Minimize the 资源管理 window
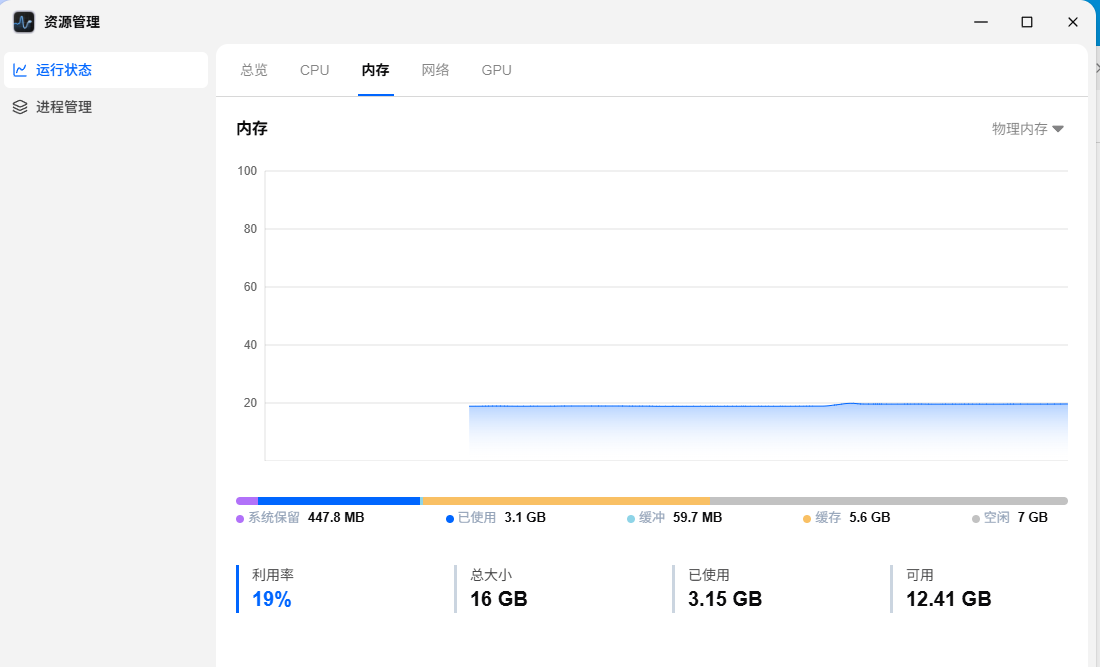The width and height of the screenshot is (1100, 667). (981, 22)
